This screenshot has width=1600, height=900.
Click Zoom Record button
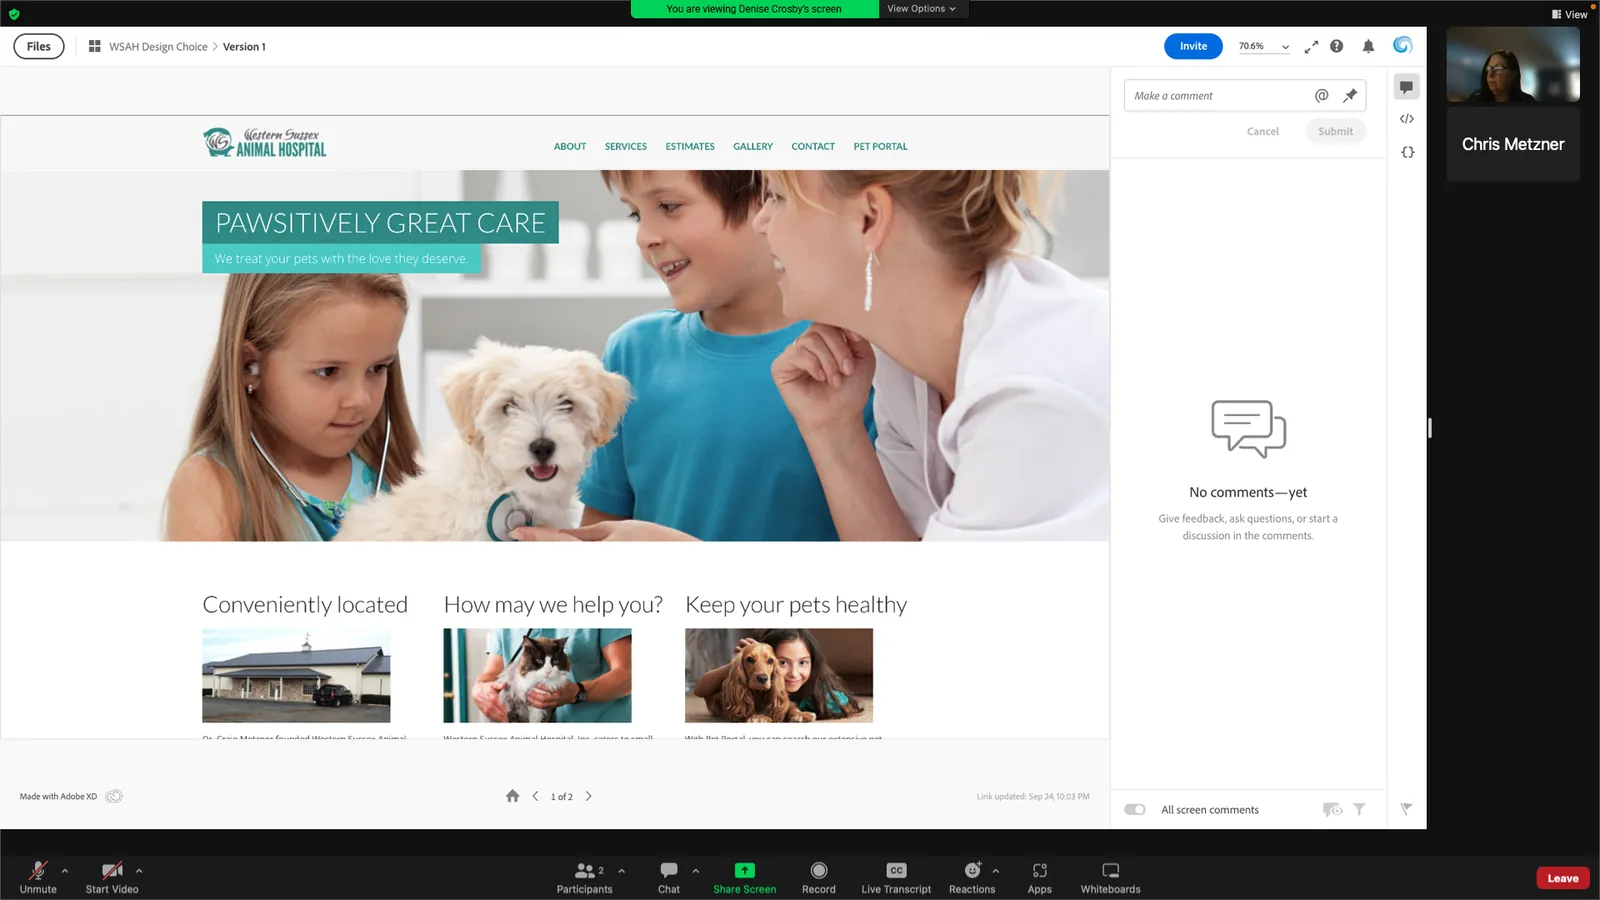click(x=819, y=877)
